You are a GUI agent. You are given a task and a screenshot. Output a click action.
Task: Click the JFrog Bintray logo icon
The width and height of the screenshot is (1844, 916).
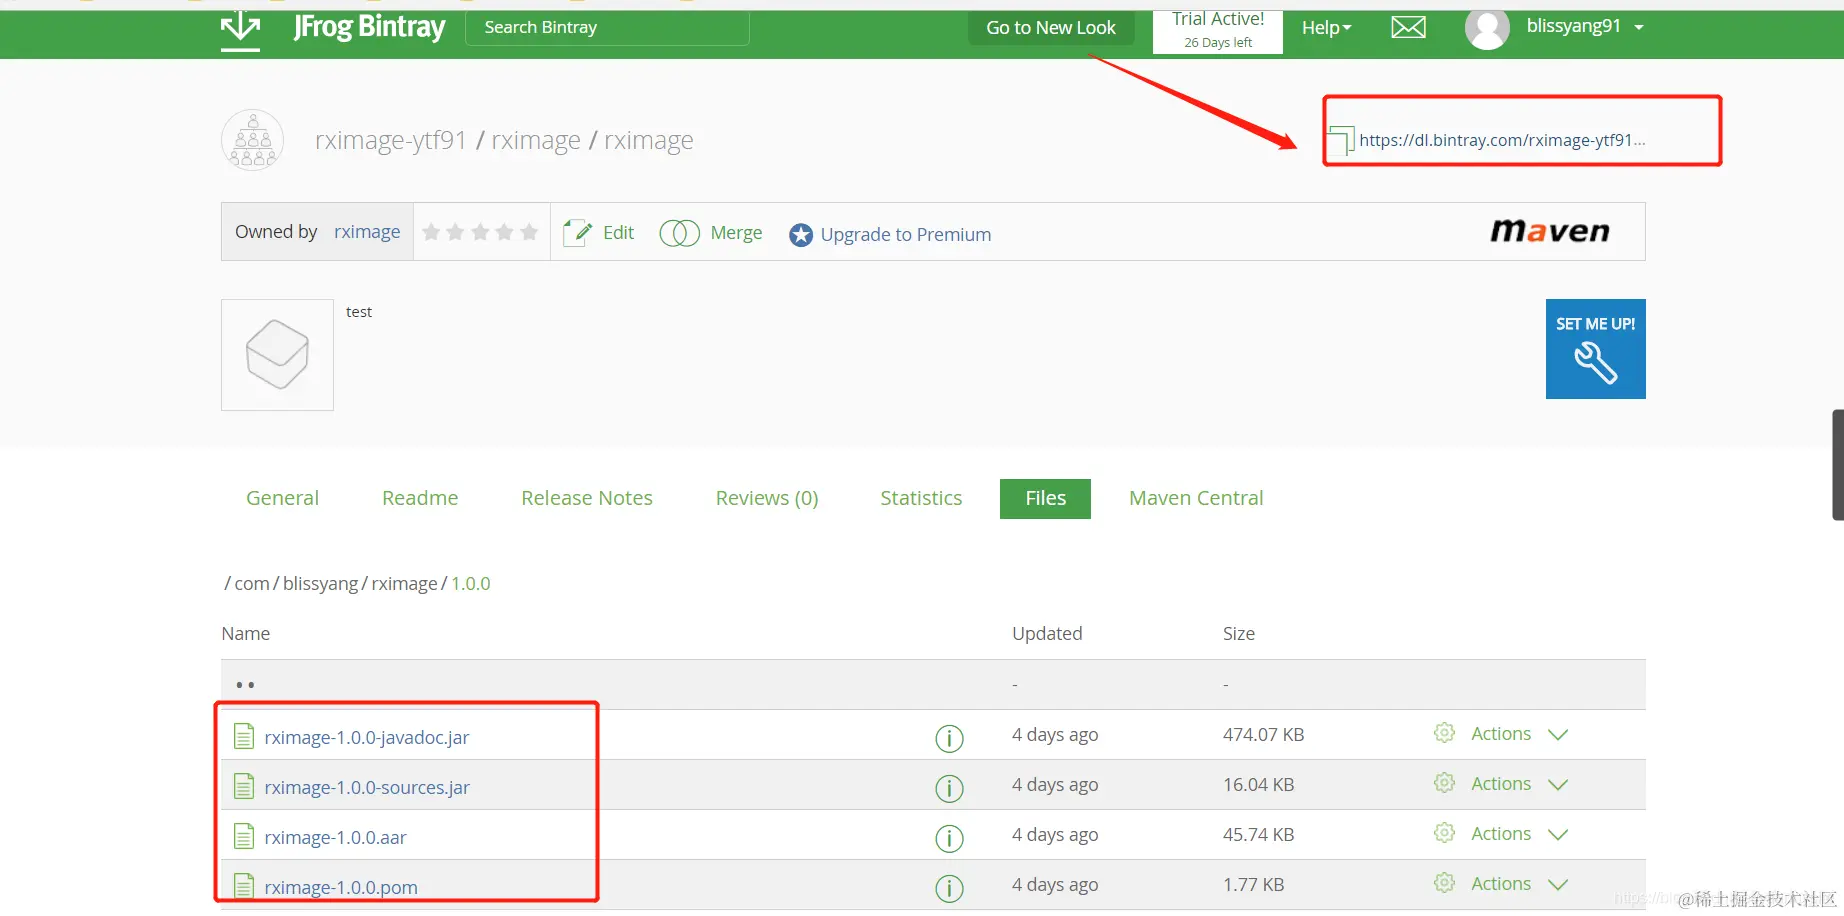(x=240, y=30)
